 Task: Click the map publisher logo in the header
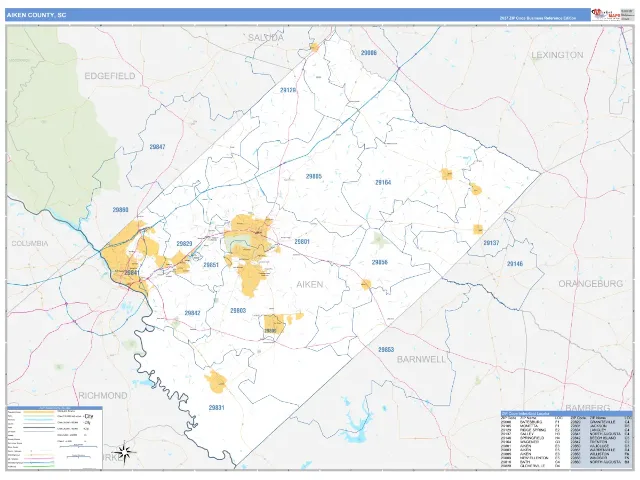605,15
